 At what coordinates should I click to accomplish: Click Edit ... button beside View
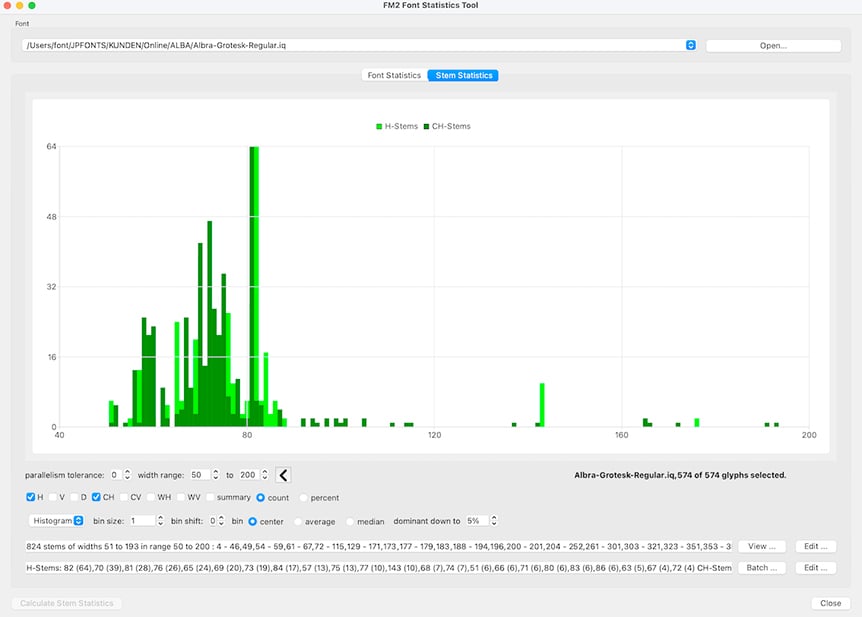coord(815,546)
